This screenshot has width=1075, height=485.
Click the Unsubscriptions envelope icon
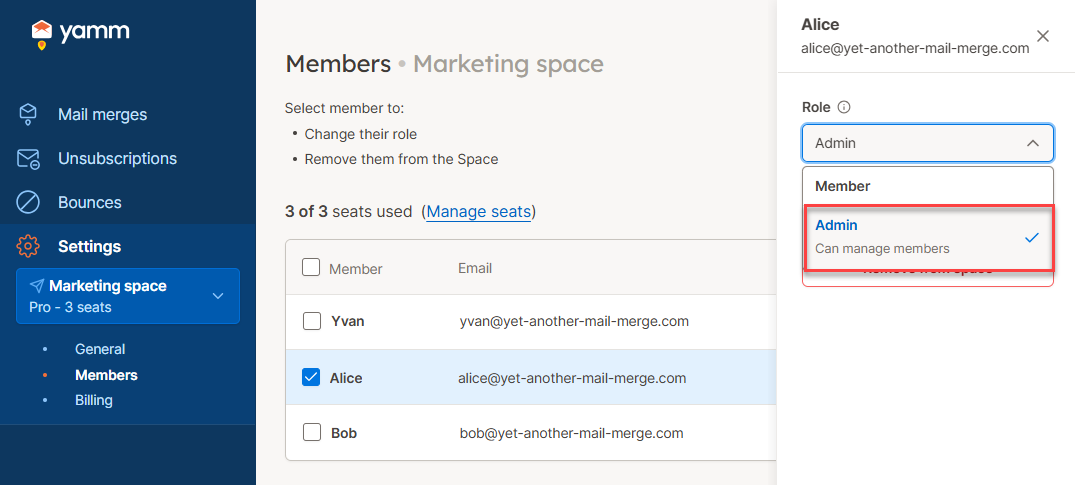tap(28, 159)
